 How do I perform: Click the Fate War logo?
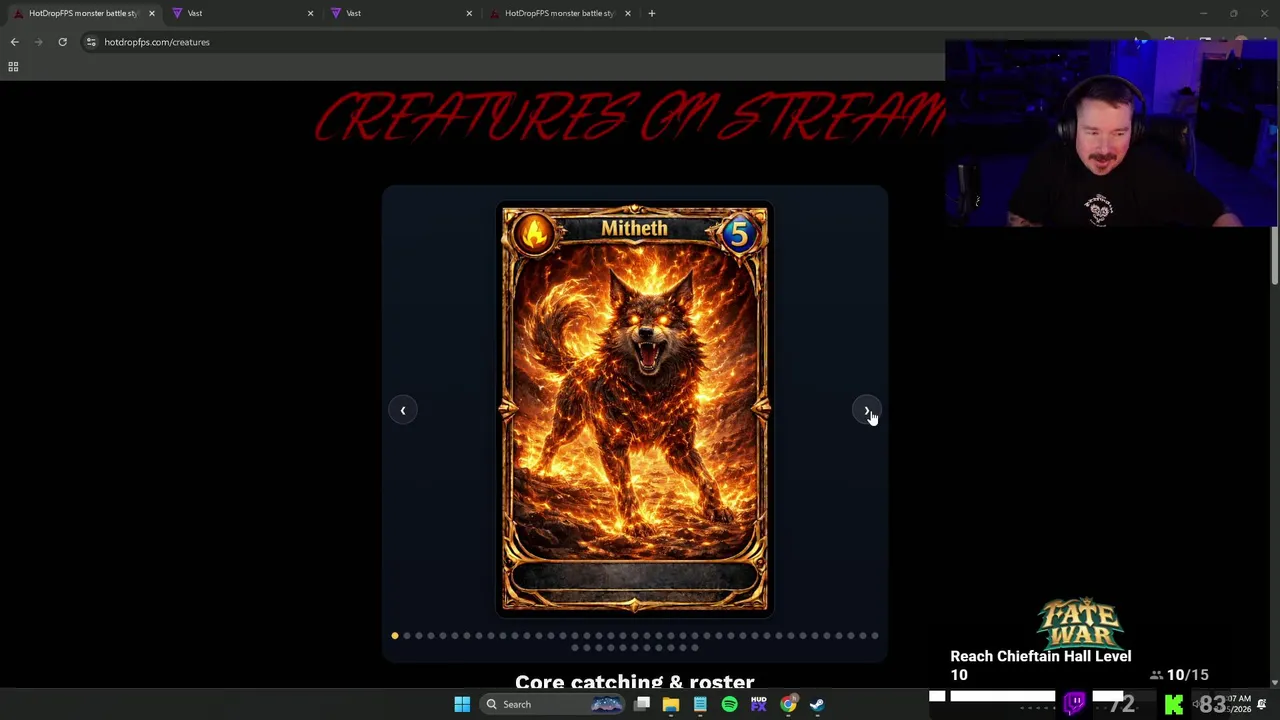click(x=1080, y=623)
